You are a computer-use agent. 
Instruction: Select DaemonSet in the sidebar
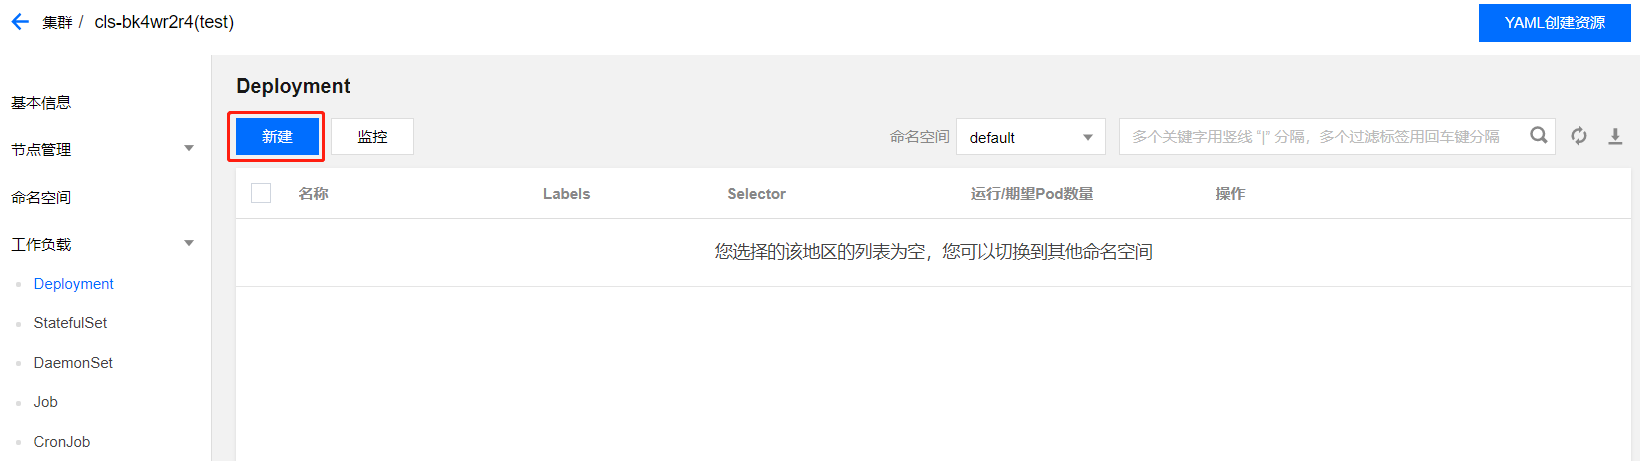(73, 363)
